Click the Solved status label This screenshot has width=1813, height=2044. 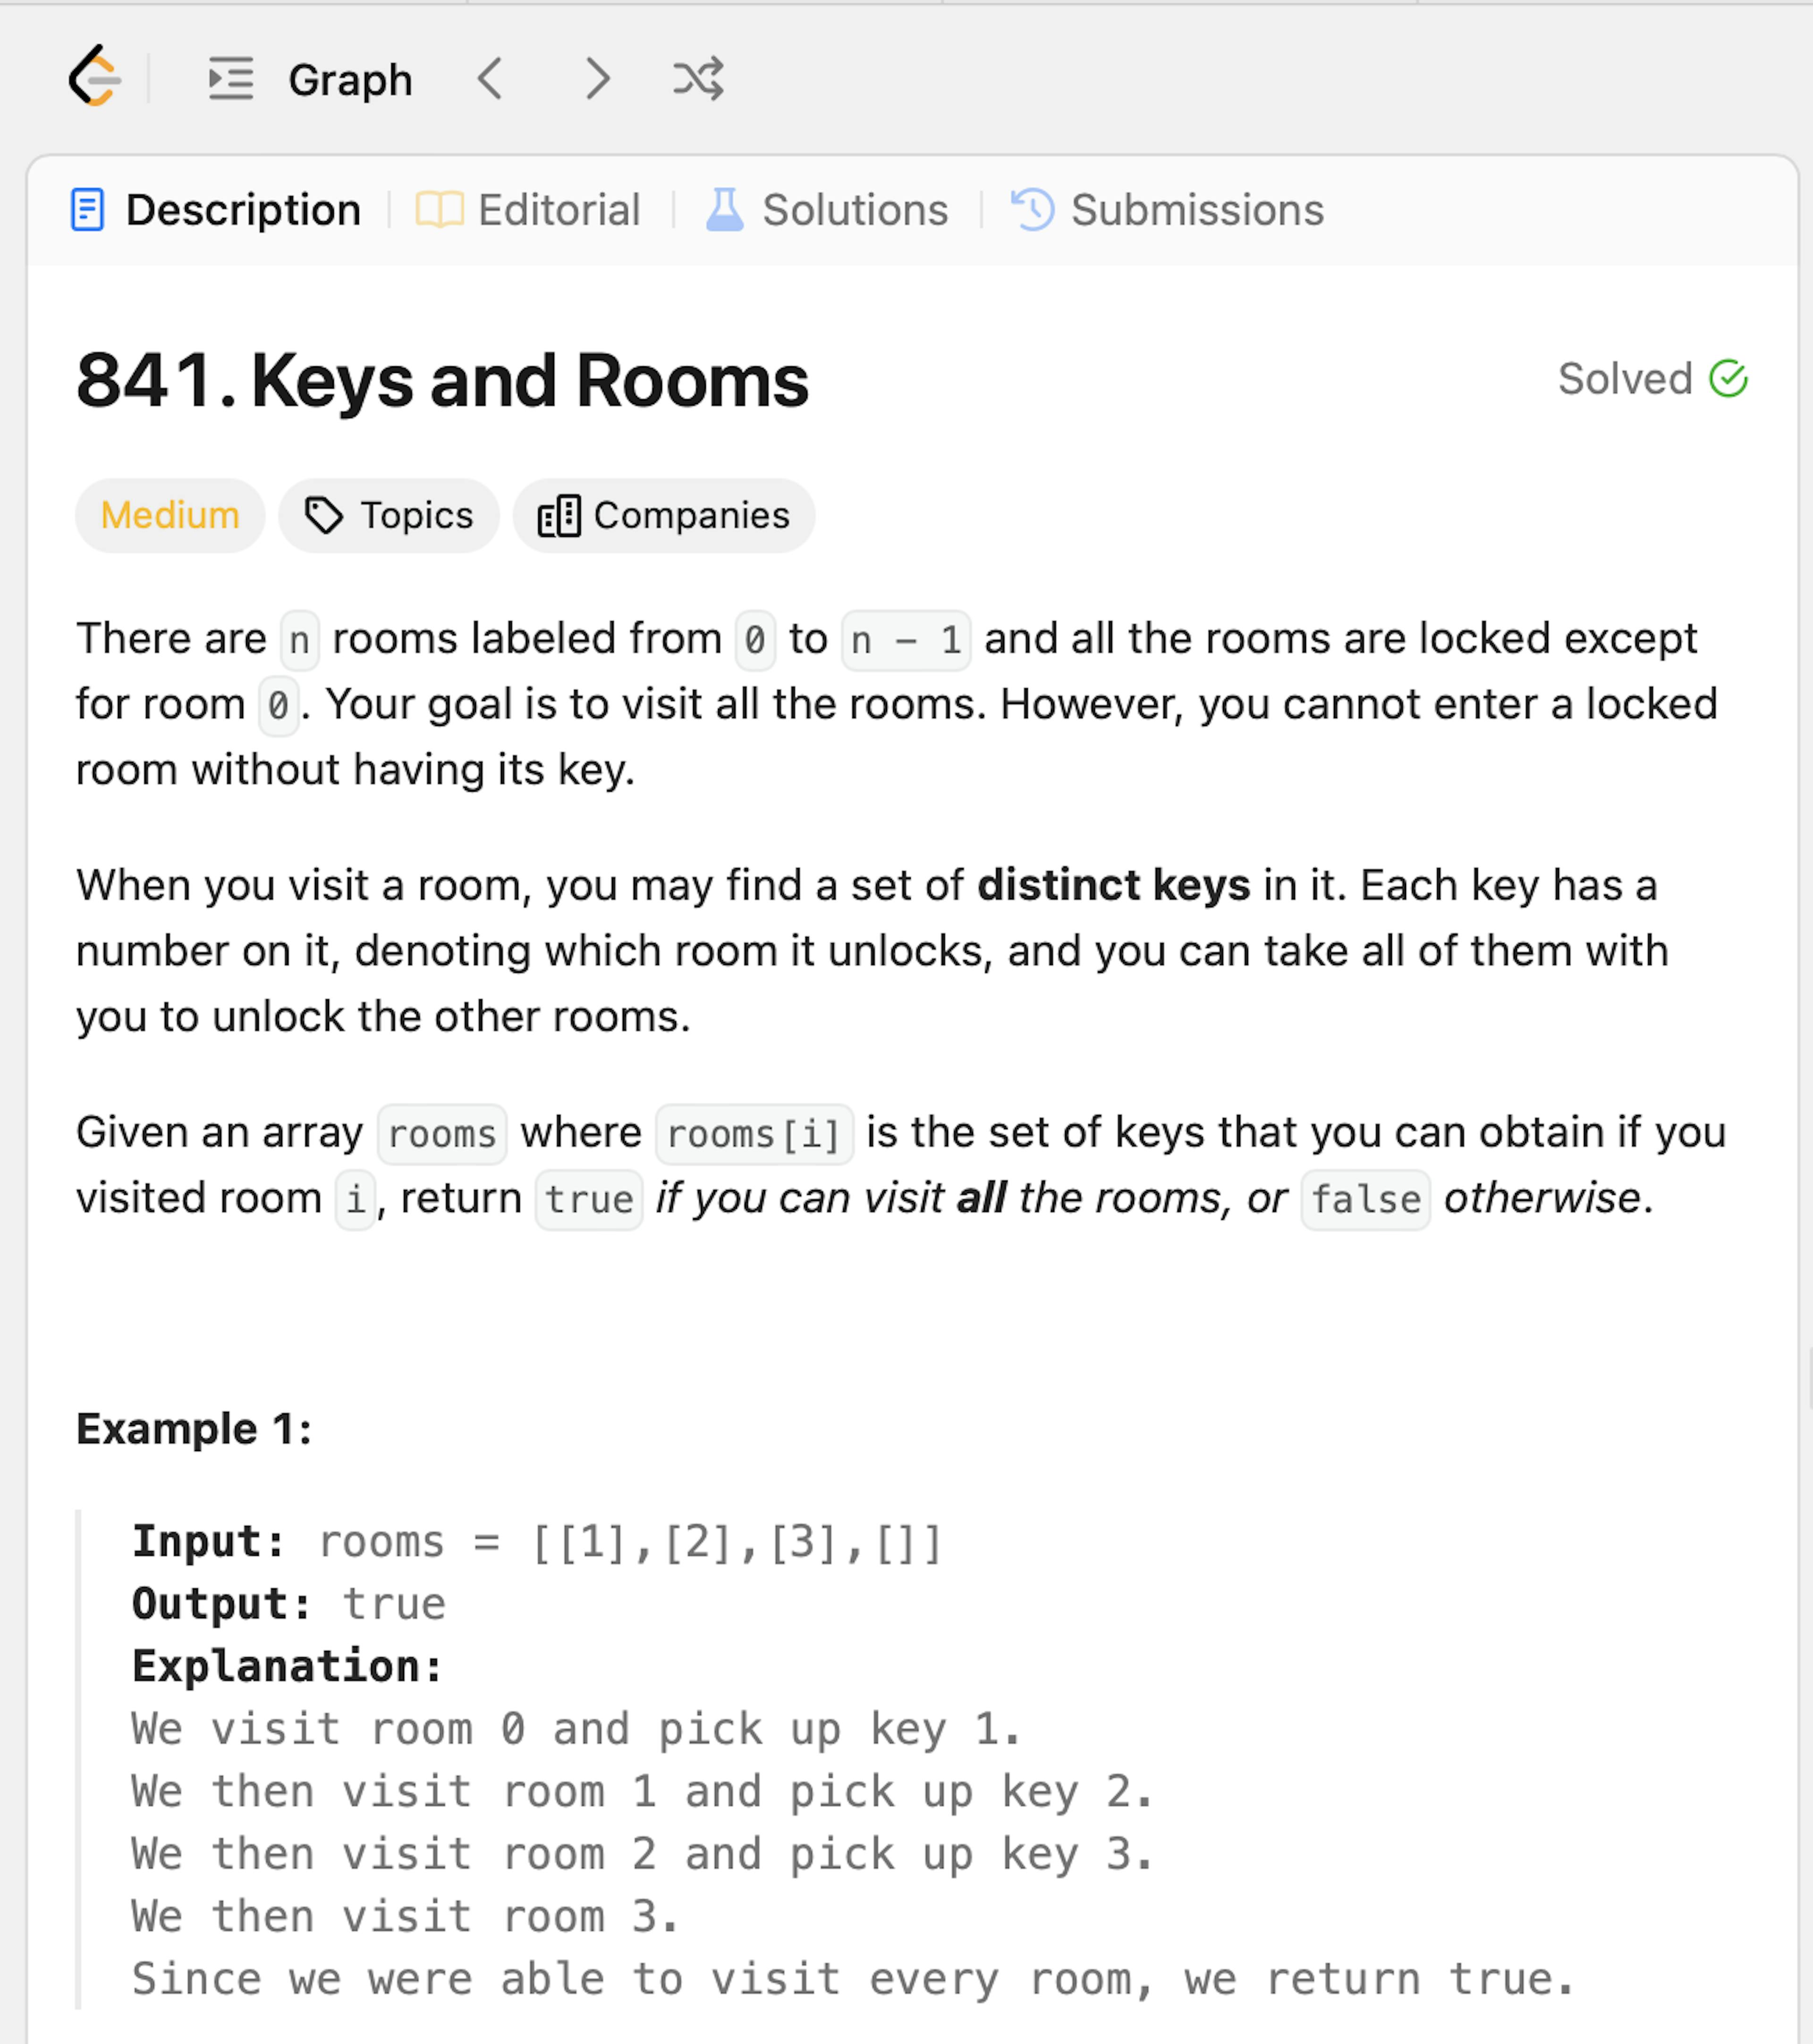point(1624,379)
